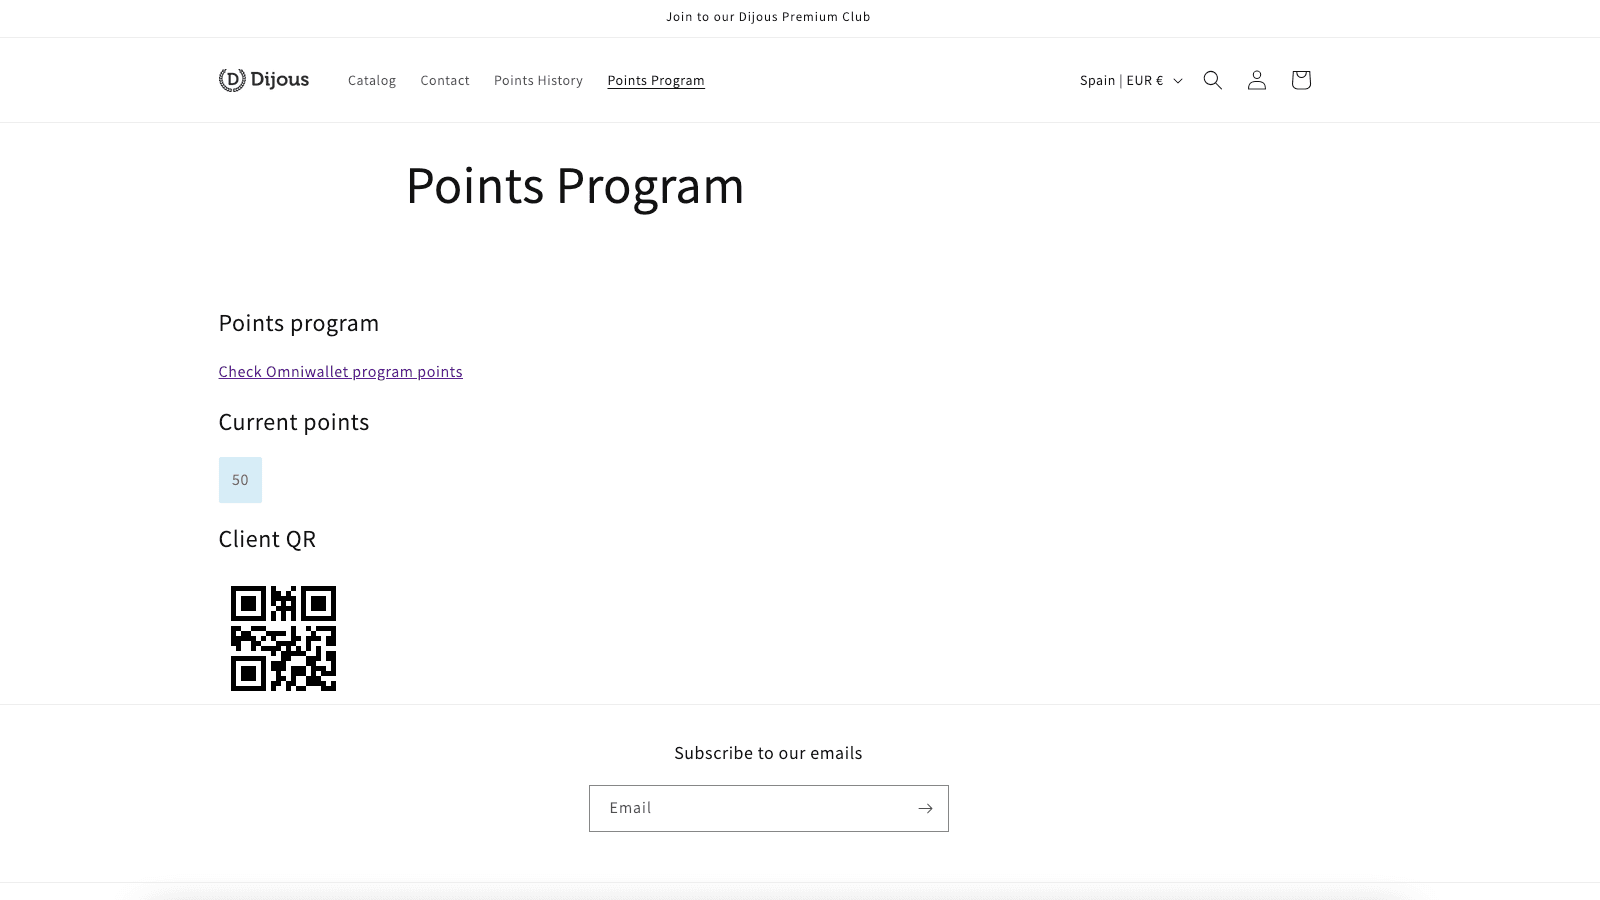Click the account icon
Screen dimensions: 1600x900
[1256, 80]
